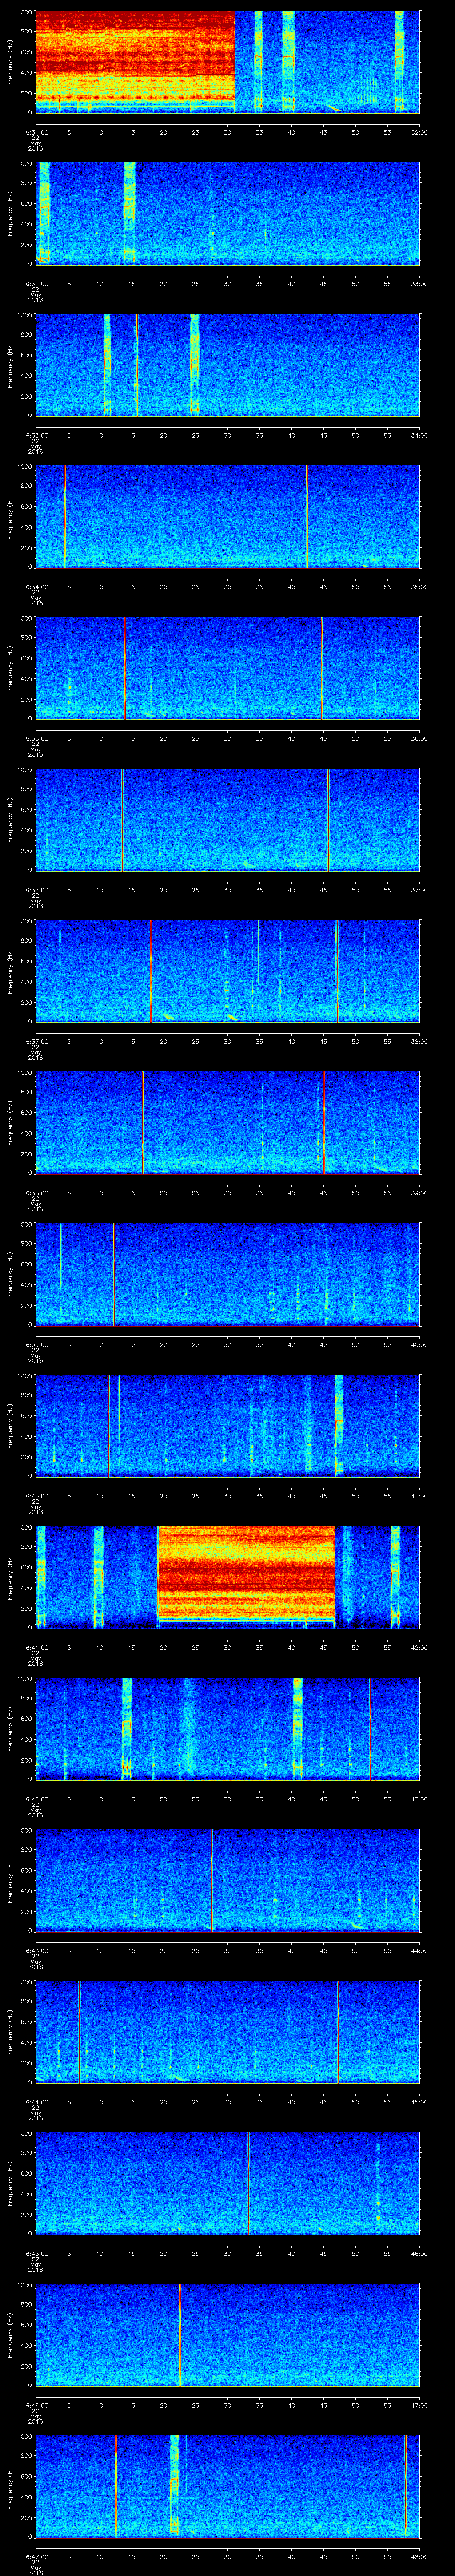Click the '35:00' end time label
This screenshot has height=2576, width=455.
419,587
